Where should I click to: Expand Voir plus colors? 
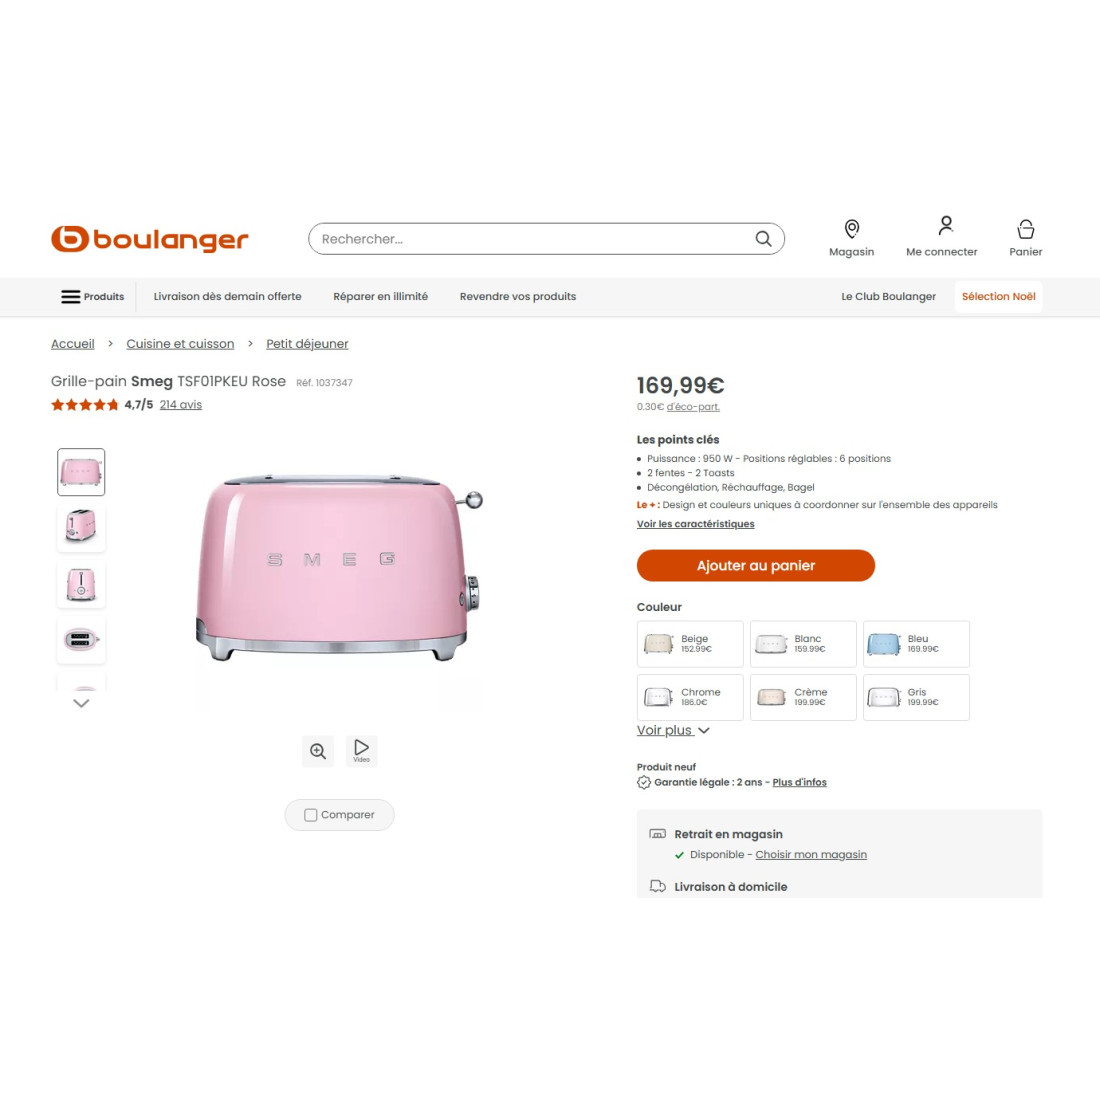click(x=673, y=730)
